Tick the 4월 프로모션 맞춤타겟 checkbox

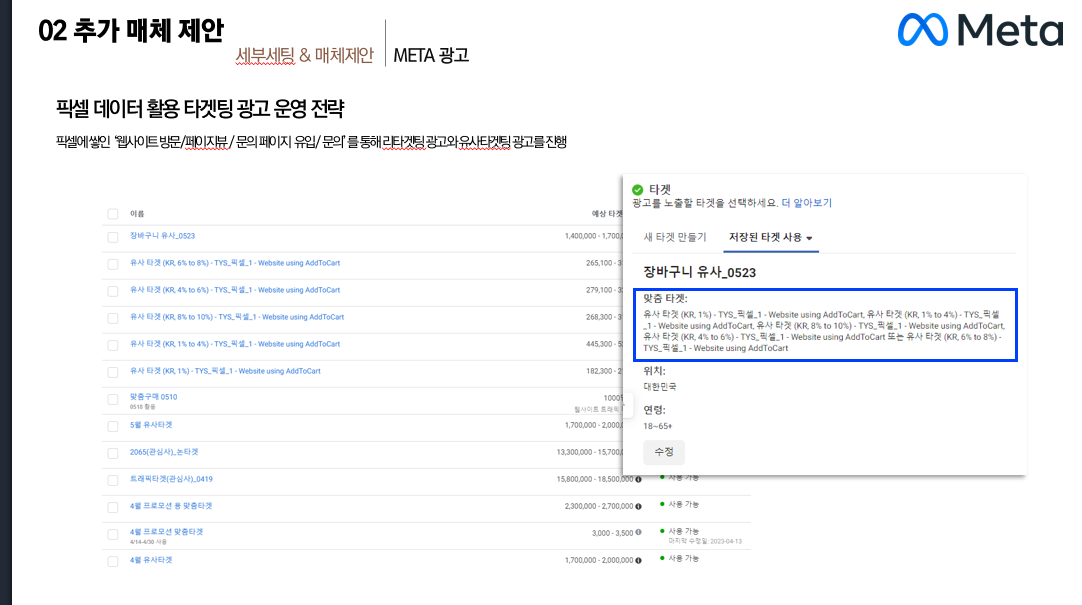click(113, 534)
